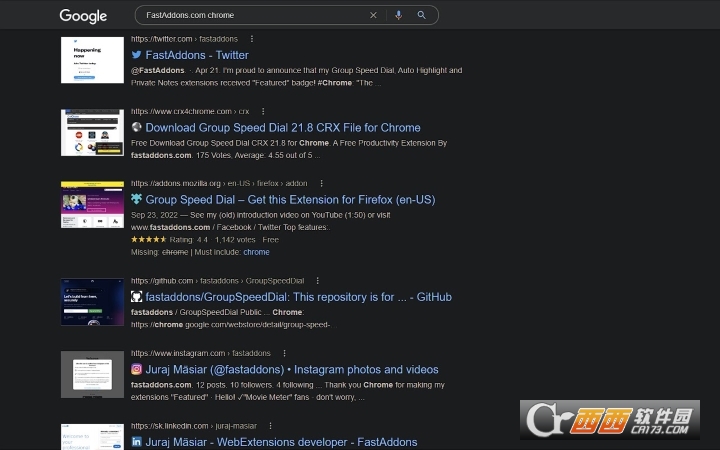Open Juraj Mäsiar Instagram photos and videos link

[x=292, y=370]
